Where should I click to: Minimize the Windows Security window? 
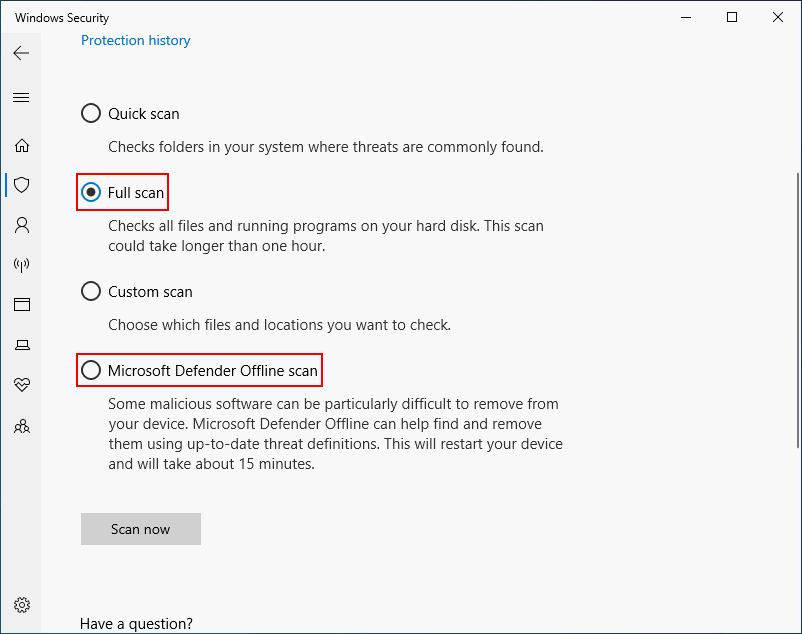click(686, 17)
